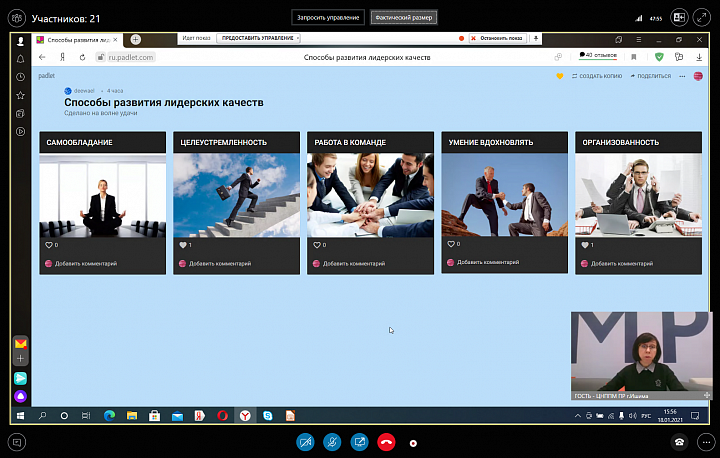The width and height of the screenshot is (720, 458).
Task: Open the chat icon at bottom left
Action: [x=17, y=441]
